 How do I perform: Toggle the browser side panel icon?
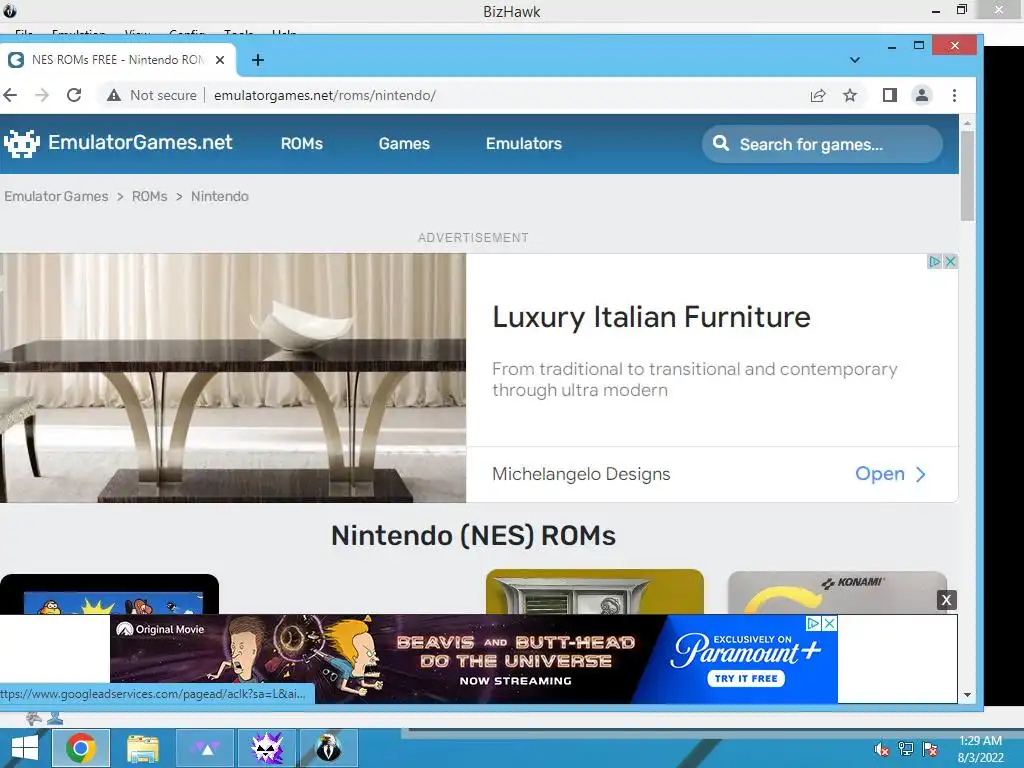[889, 95]
